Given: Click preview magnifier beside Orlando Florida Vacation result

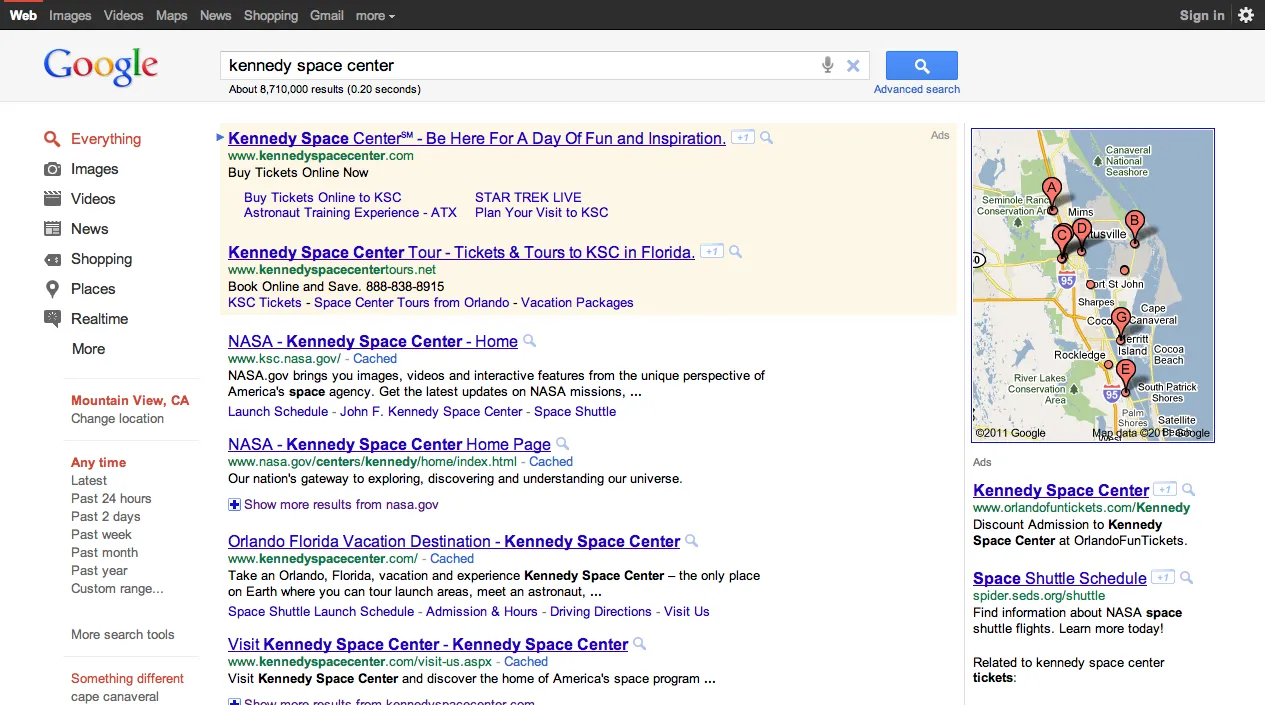Looking at the screenshot, I should coord(692,541).
